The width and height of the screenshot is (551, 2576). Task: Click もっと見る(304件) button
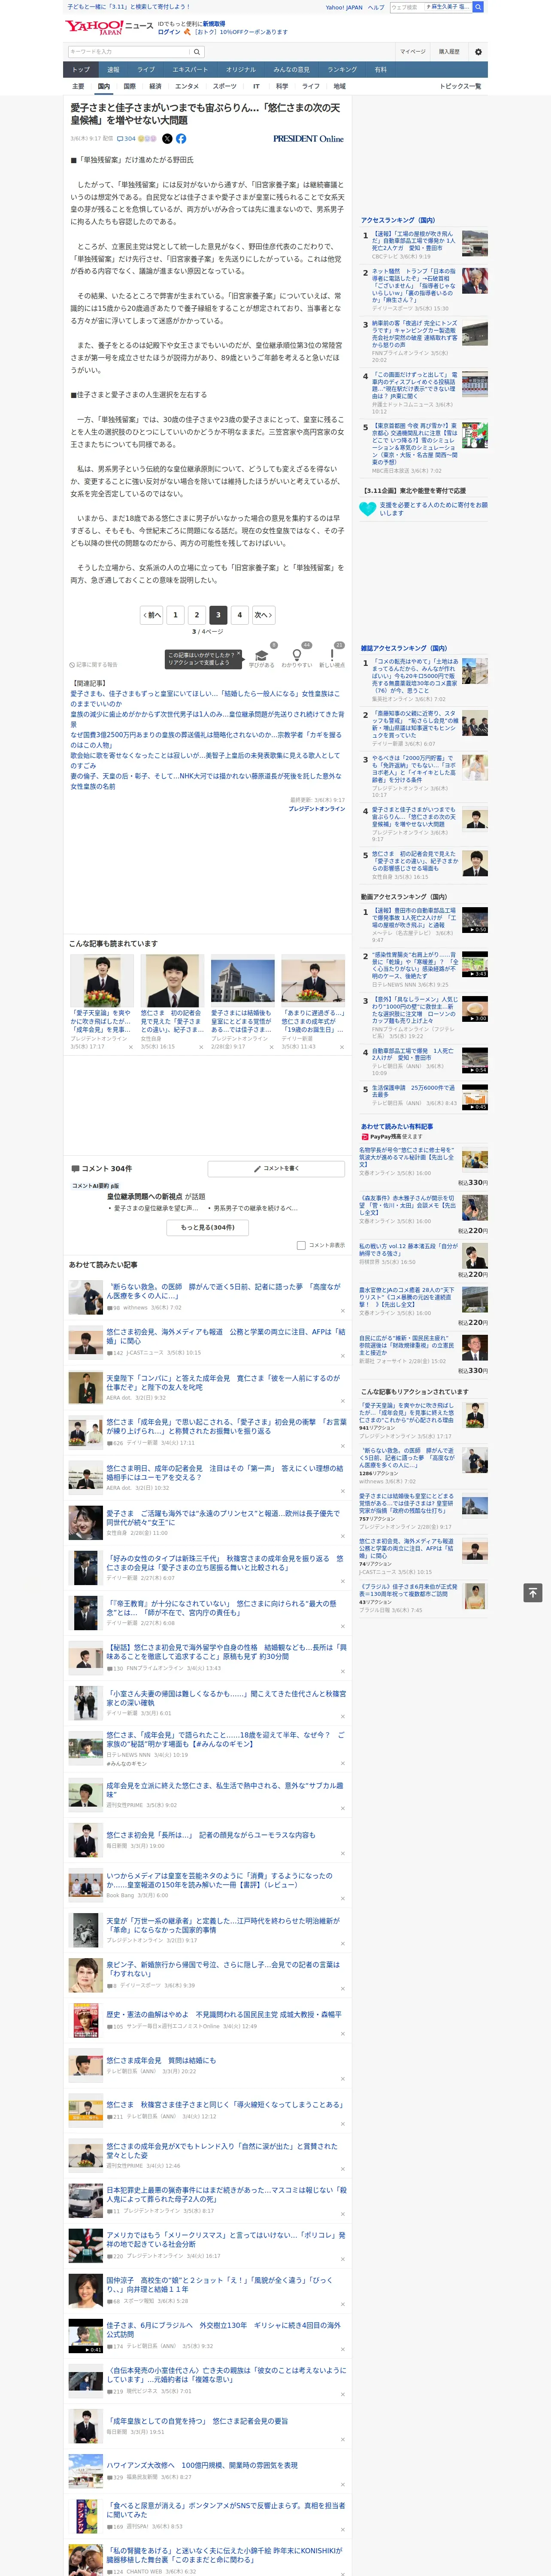point(208,1227)
